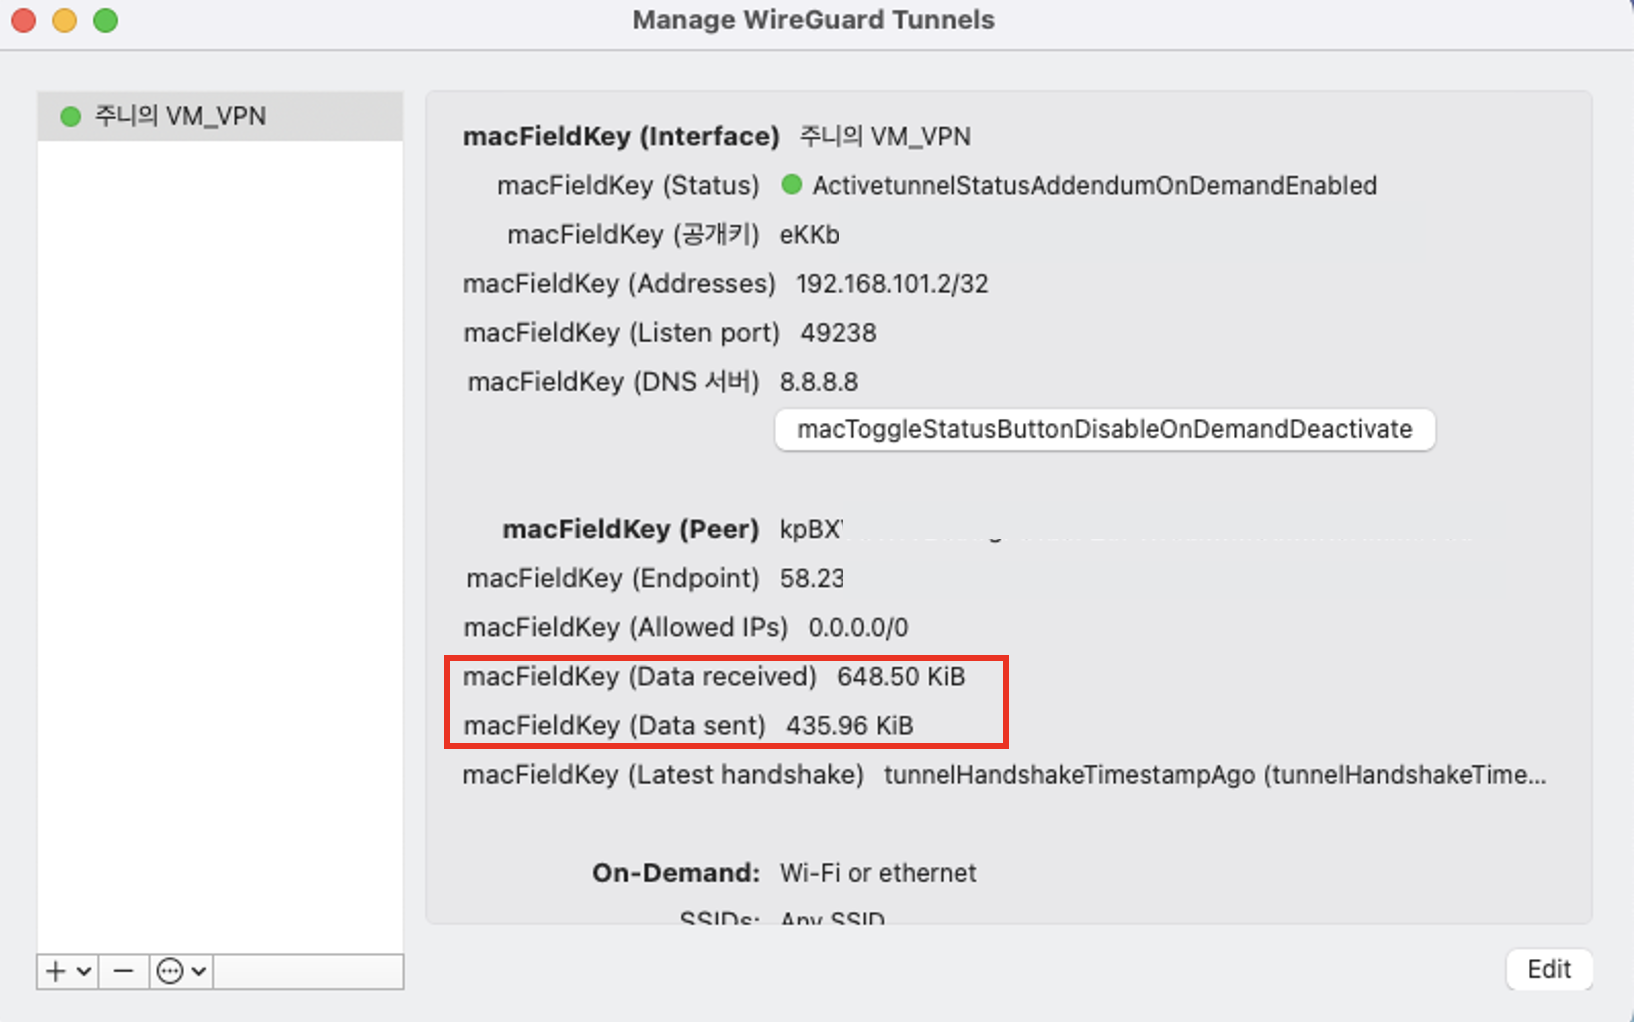Screen dimensions: 1634x1022
Task: Click the macFieldKey (Latest handshake) label
Action: tap(663, 774)
